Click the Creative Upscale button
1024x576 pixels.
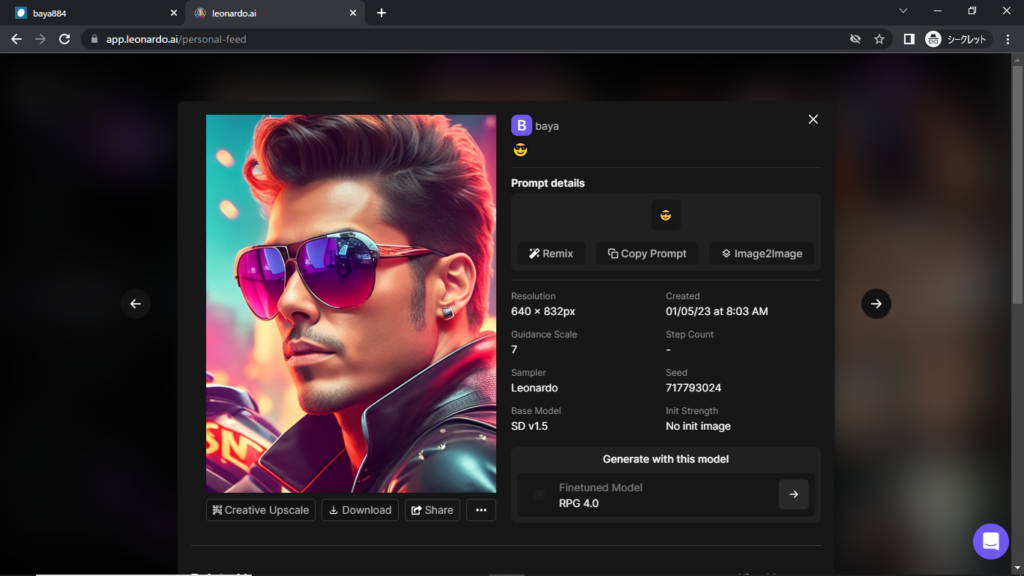point(261,510)
